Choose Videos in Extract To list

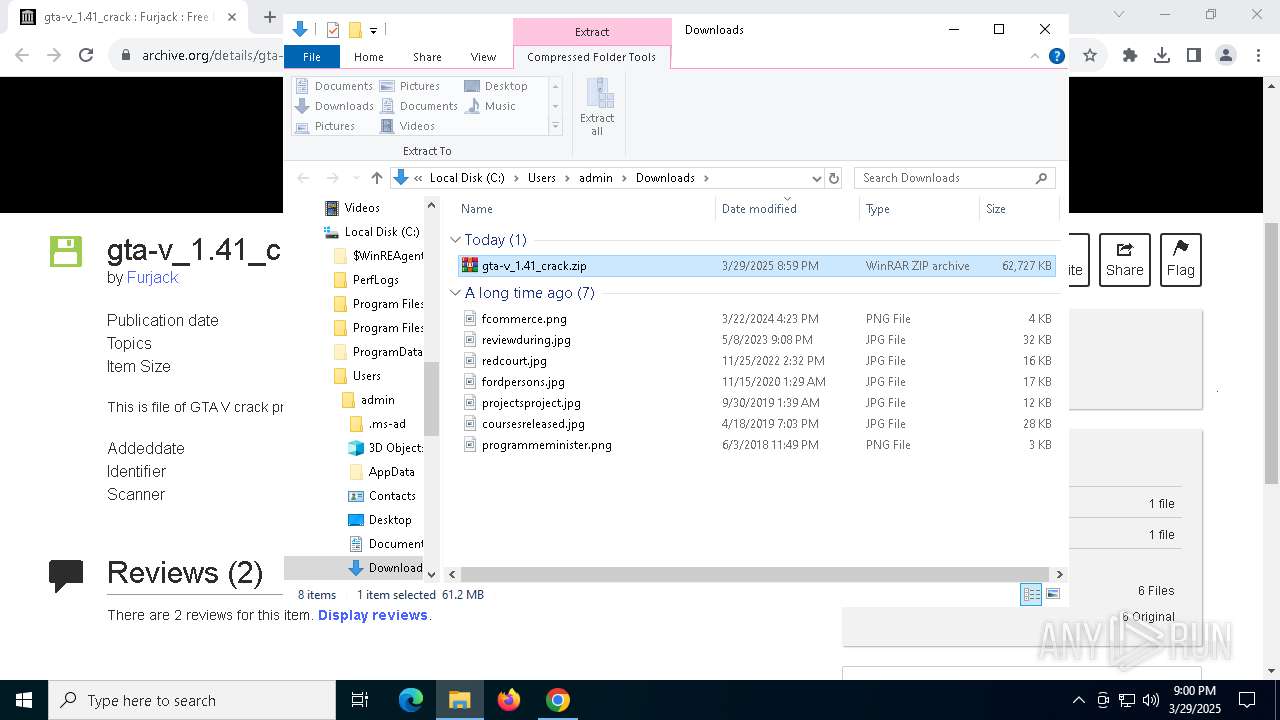tap(407, 126)
